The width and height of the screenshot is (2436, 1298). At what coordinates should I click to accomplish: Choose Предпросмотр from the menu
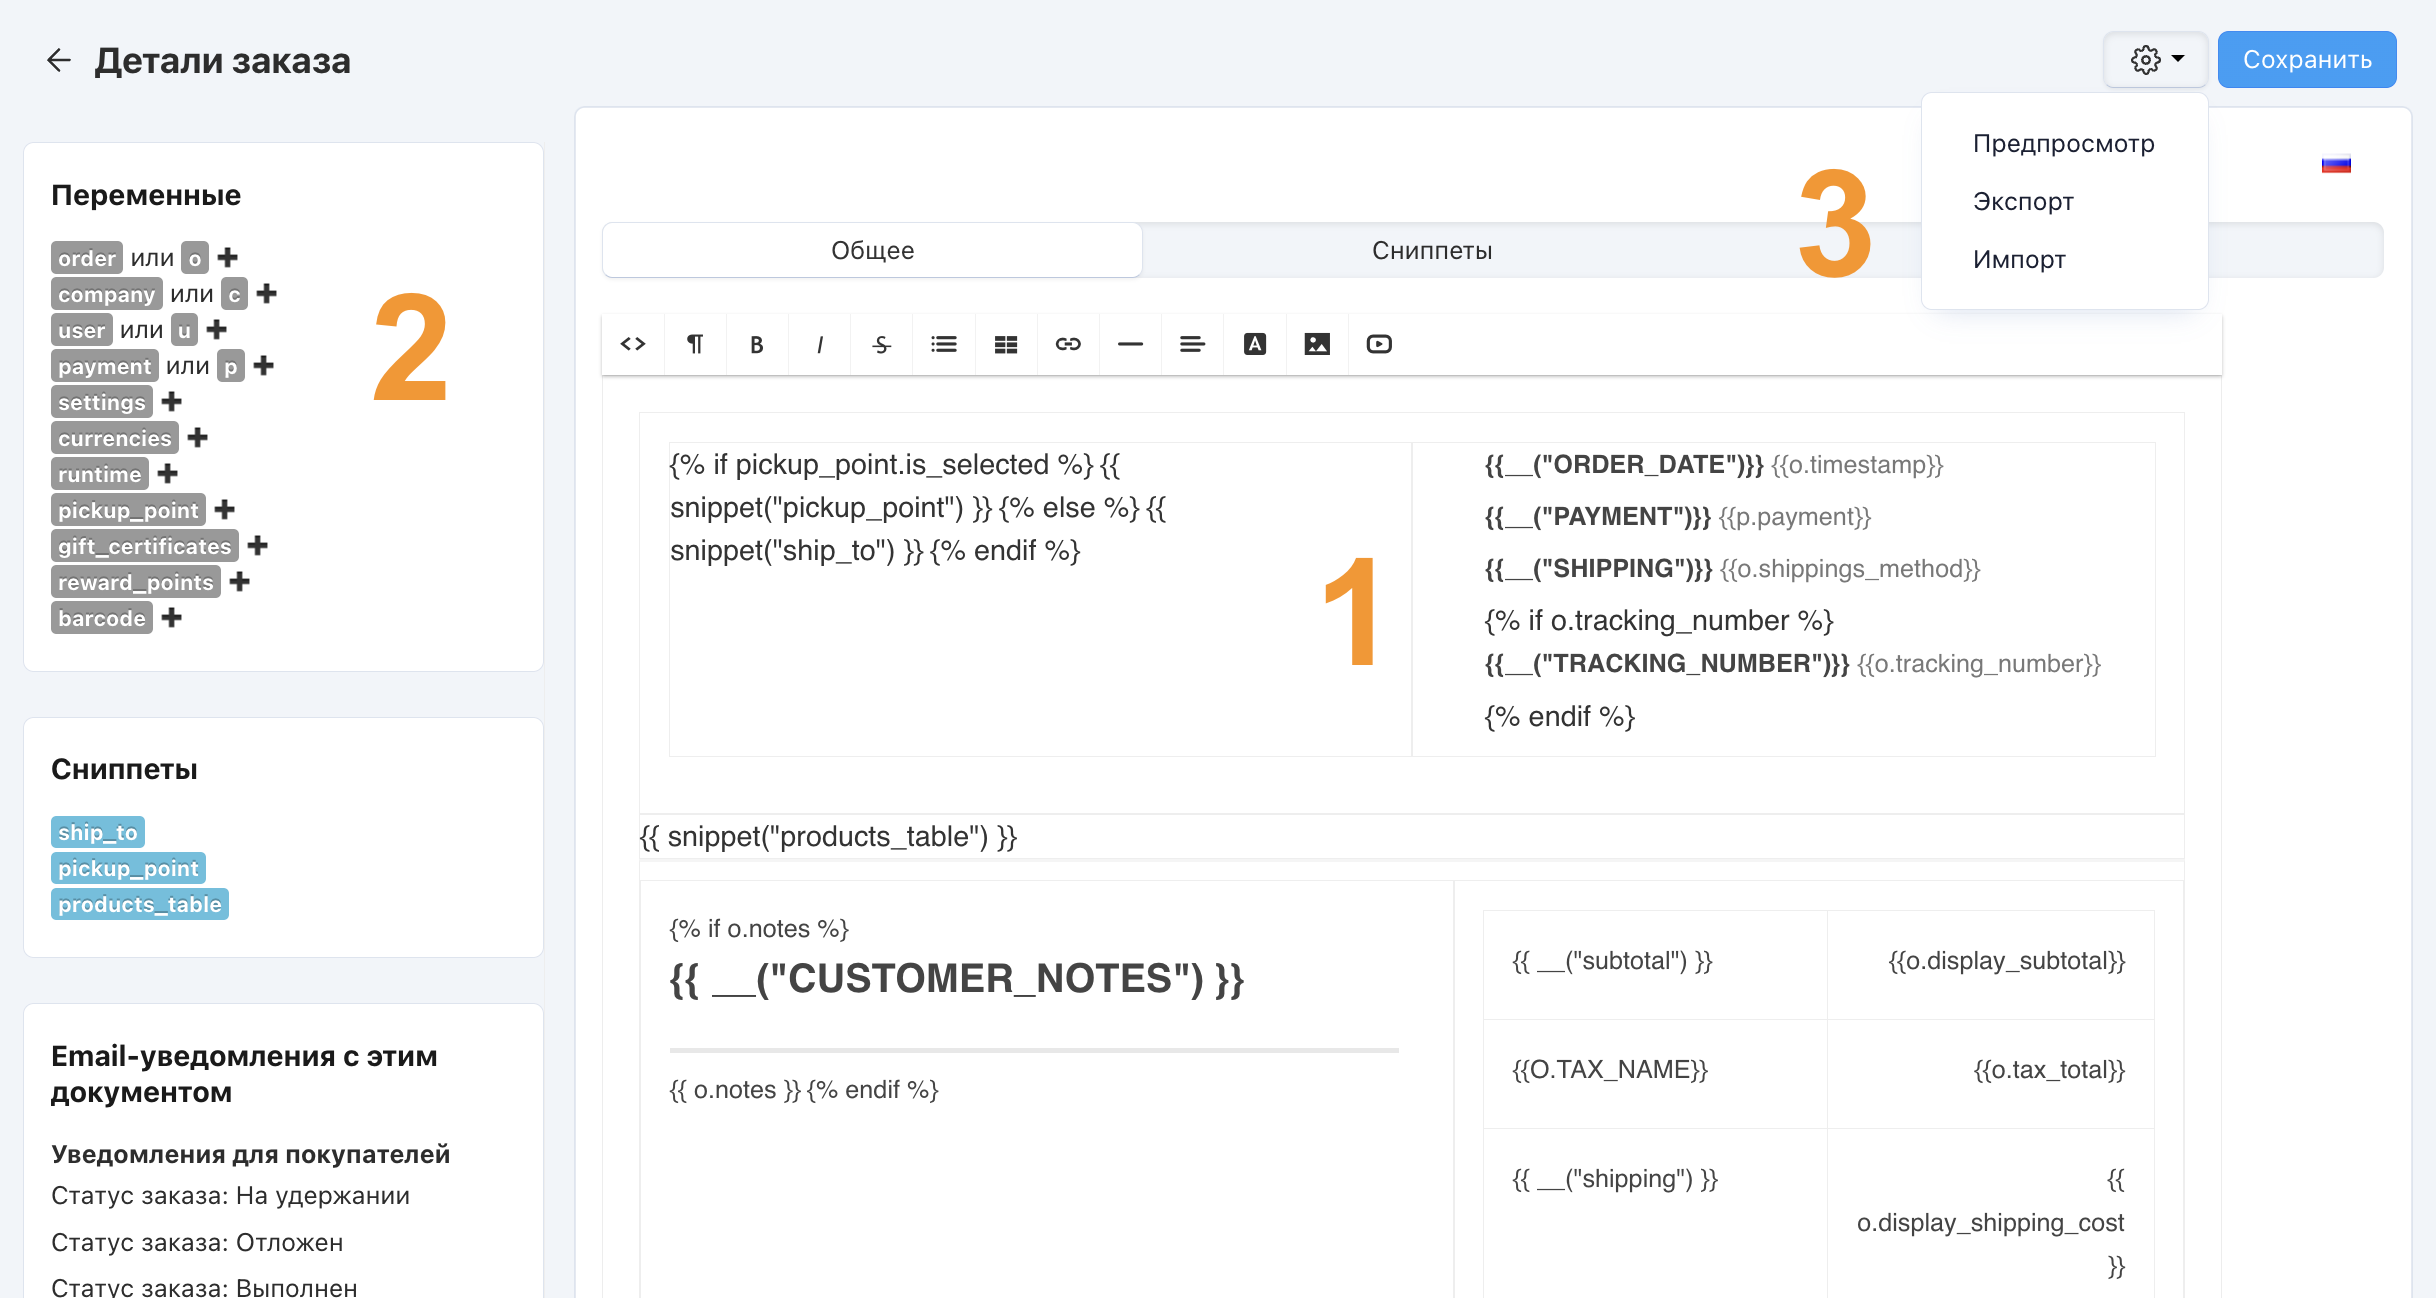[x=2063, y=143]
